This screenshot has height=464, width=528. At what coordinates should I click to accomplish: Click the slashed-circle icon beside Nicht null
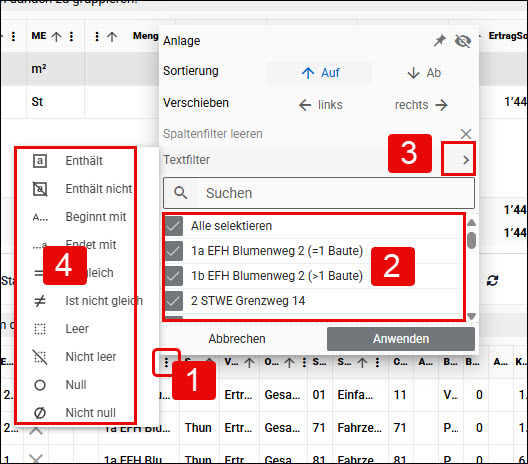40,412
